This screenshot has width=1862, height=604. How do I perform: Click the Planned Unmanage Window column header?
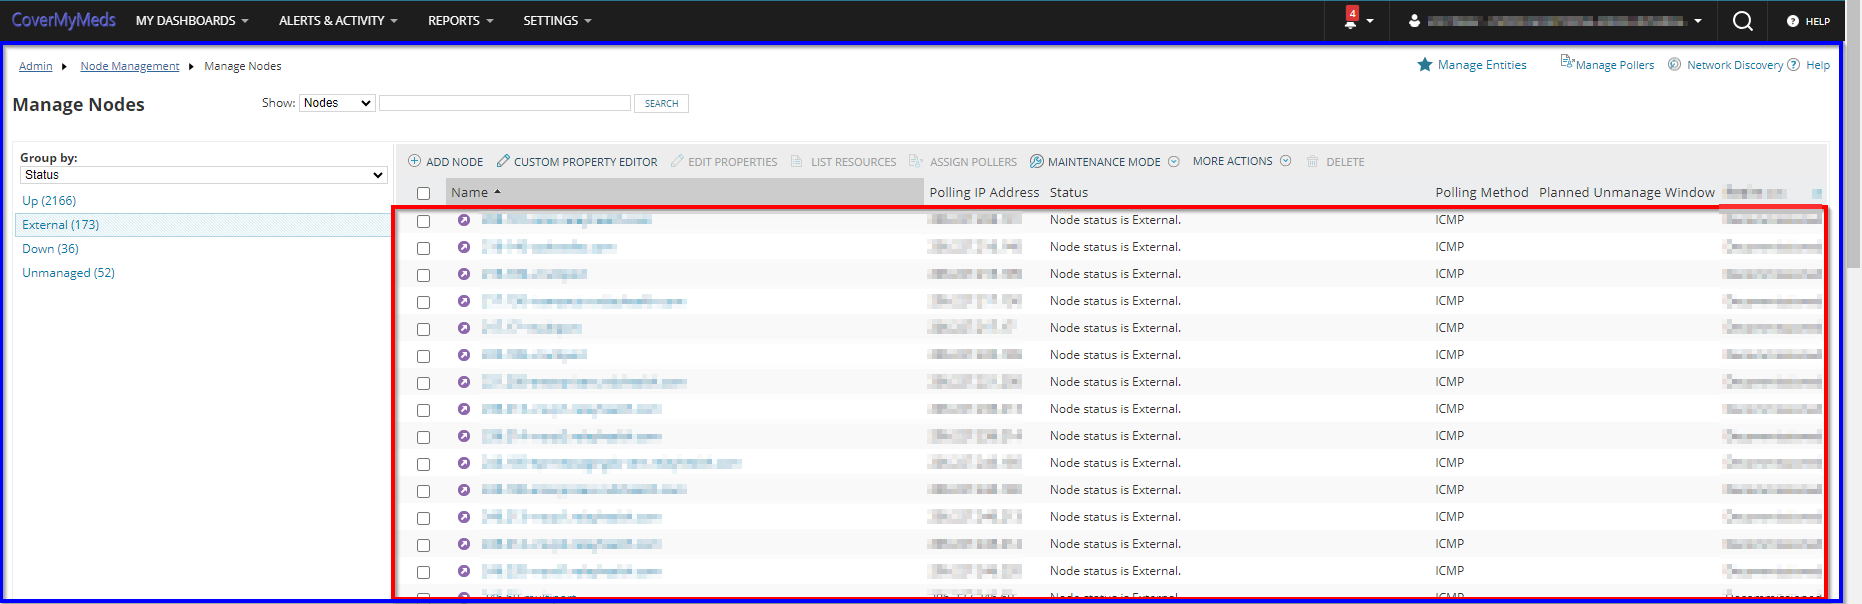coord(1627,192)
